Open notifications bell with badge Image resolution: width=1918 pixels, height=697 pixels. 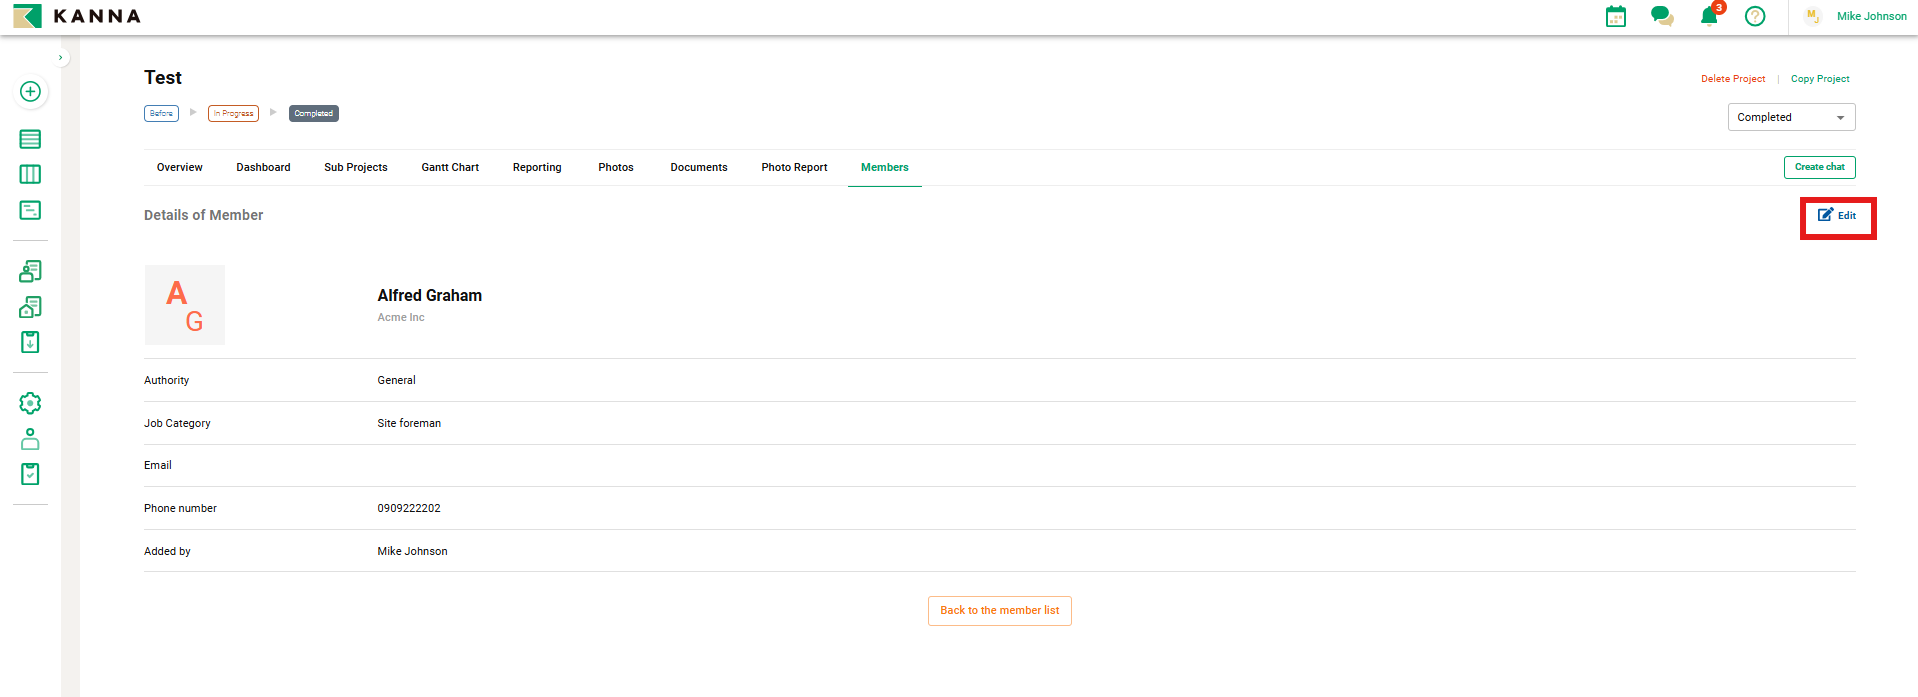(x=1709, y=16)
